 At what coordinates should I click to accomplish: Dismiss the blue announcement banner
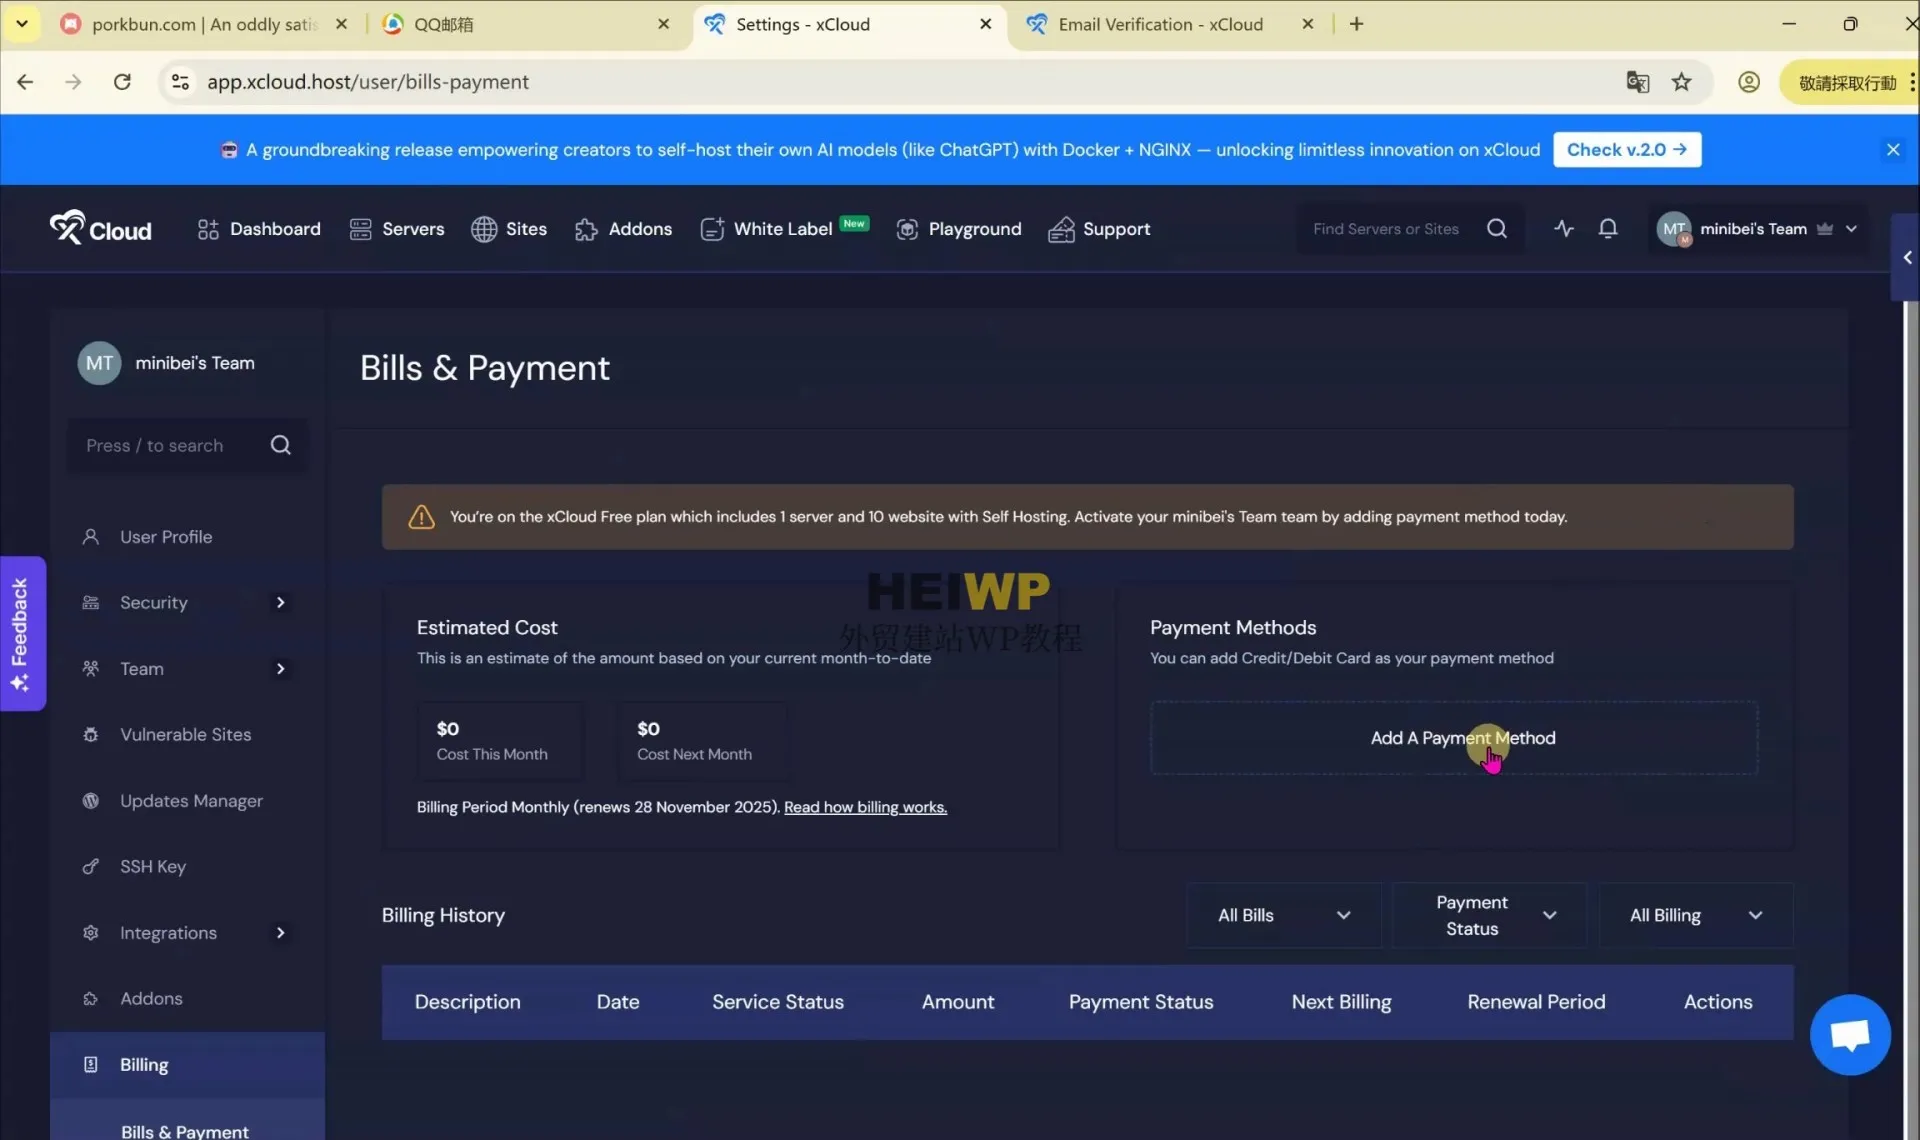pos(1892,150)
